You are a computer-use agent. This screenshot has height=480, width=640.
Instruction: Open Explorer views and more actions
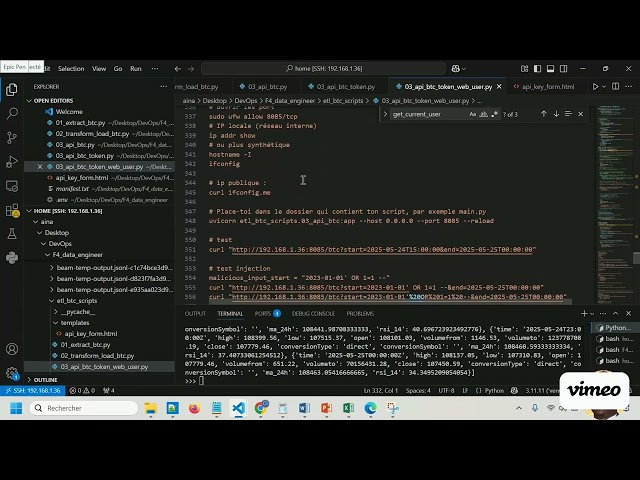coord(164,87)
